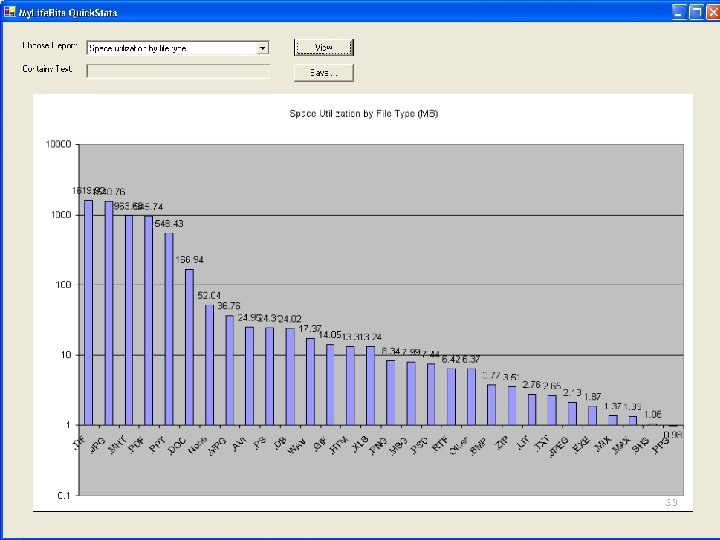
Task: Click the '2.76' value label
Action: coord(531,384)
